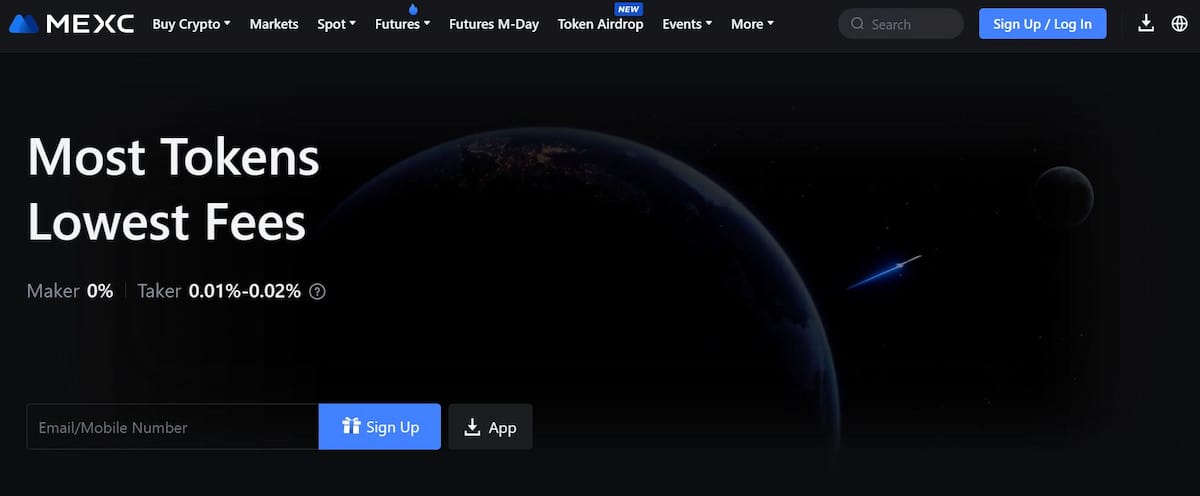Click the Sign Up button with gift icon

(380, 427)
